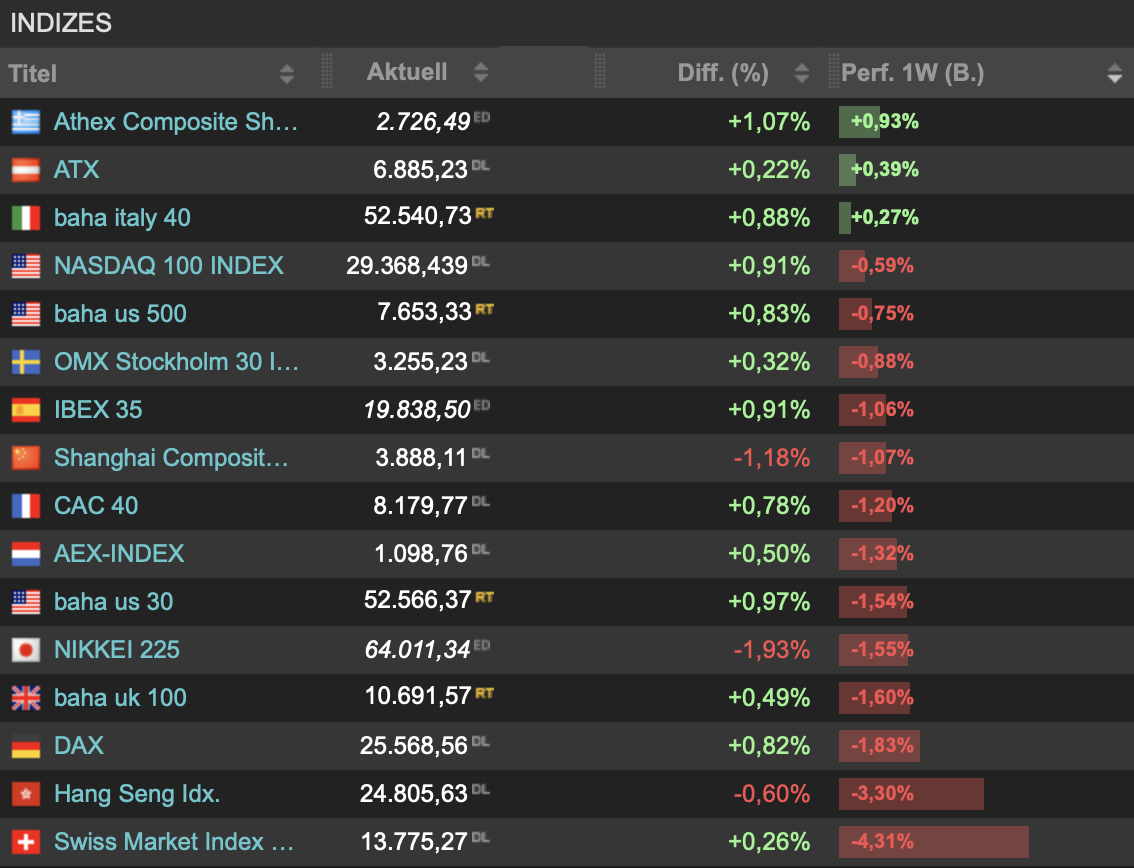Sort the table by the Titel column arrows
Screen dimensions: 1134x868
[287, 73]
